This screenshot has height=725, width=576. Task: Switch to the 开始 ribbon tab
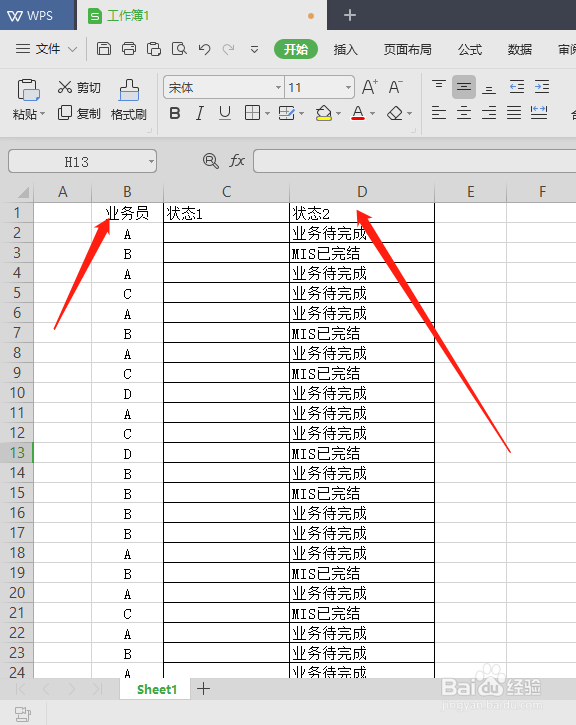point(296,49)
